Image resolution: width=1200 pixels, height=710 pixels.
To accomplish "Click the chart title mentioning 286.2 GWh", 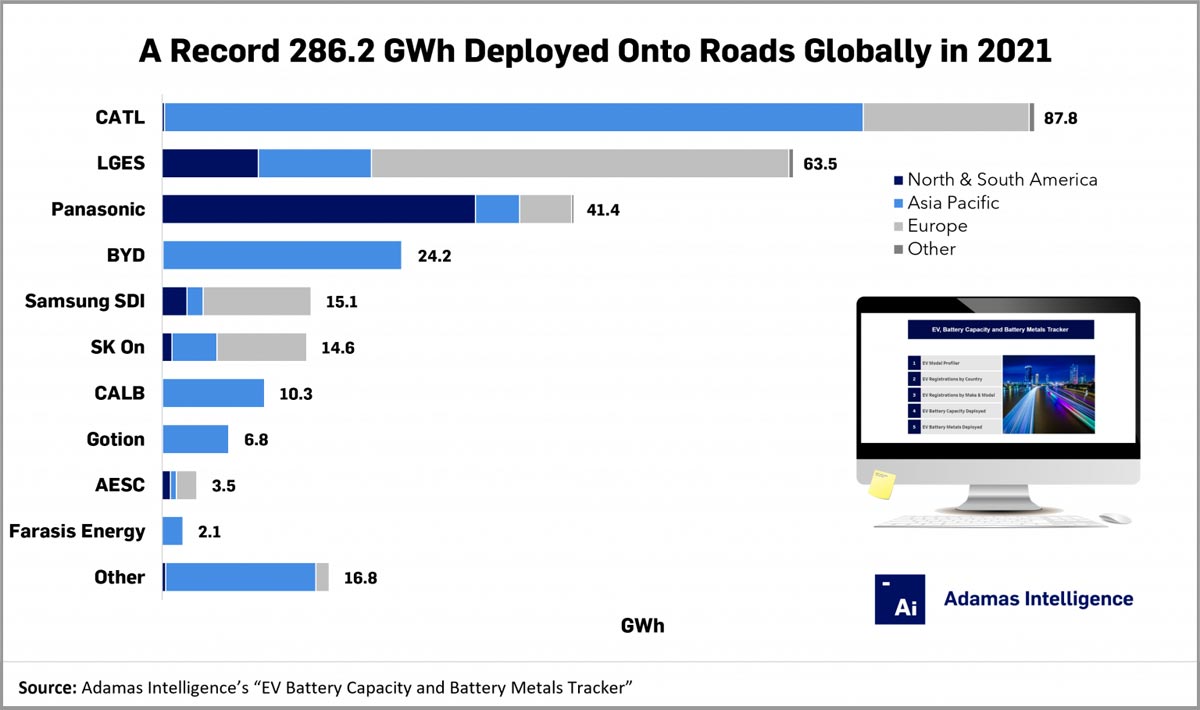I will 595,51.
